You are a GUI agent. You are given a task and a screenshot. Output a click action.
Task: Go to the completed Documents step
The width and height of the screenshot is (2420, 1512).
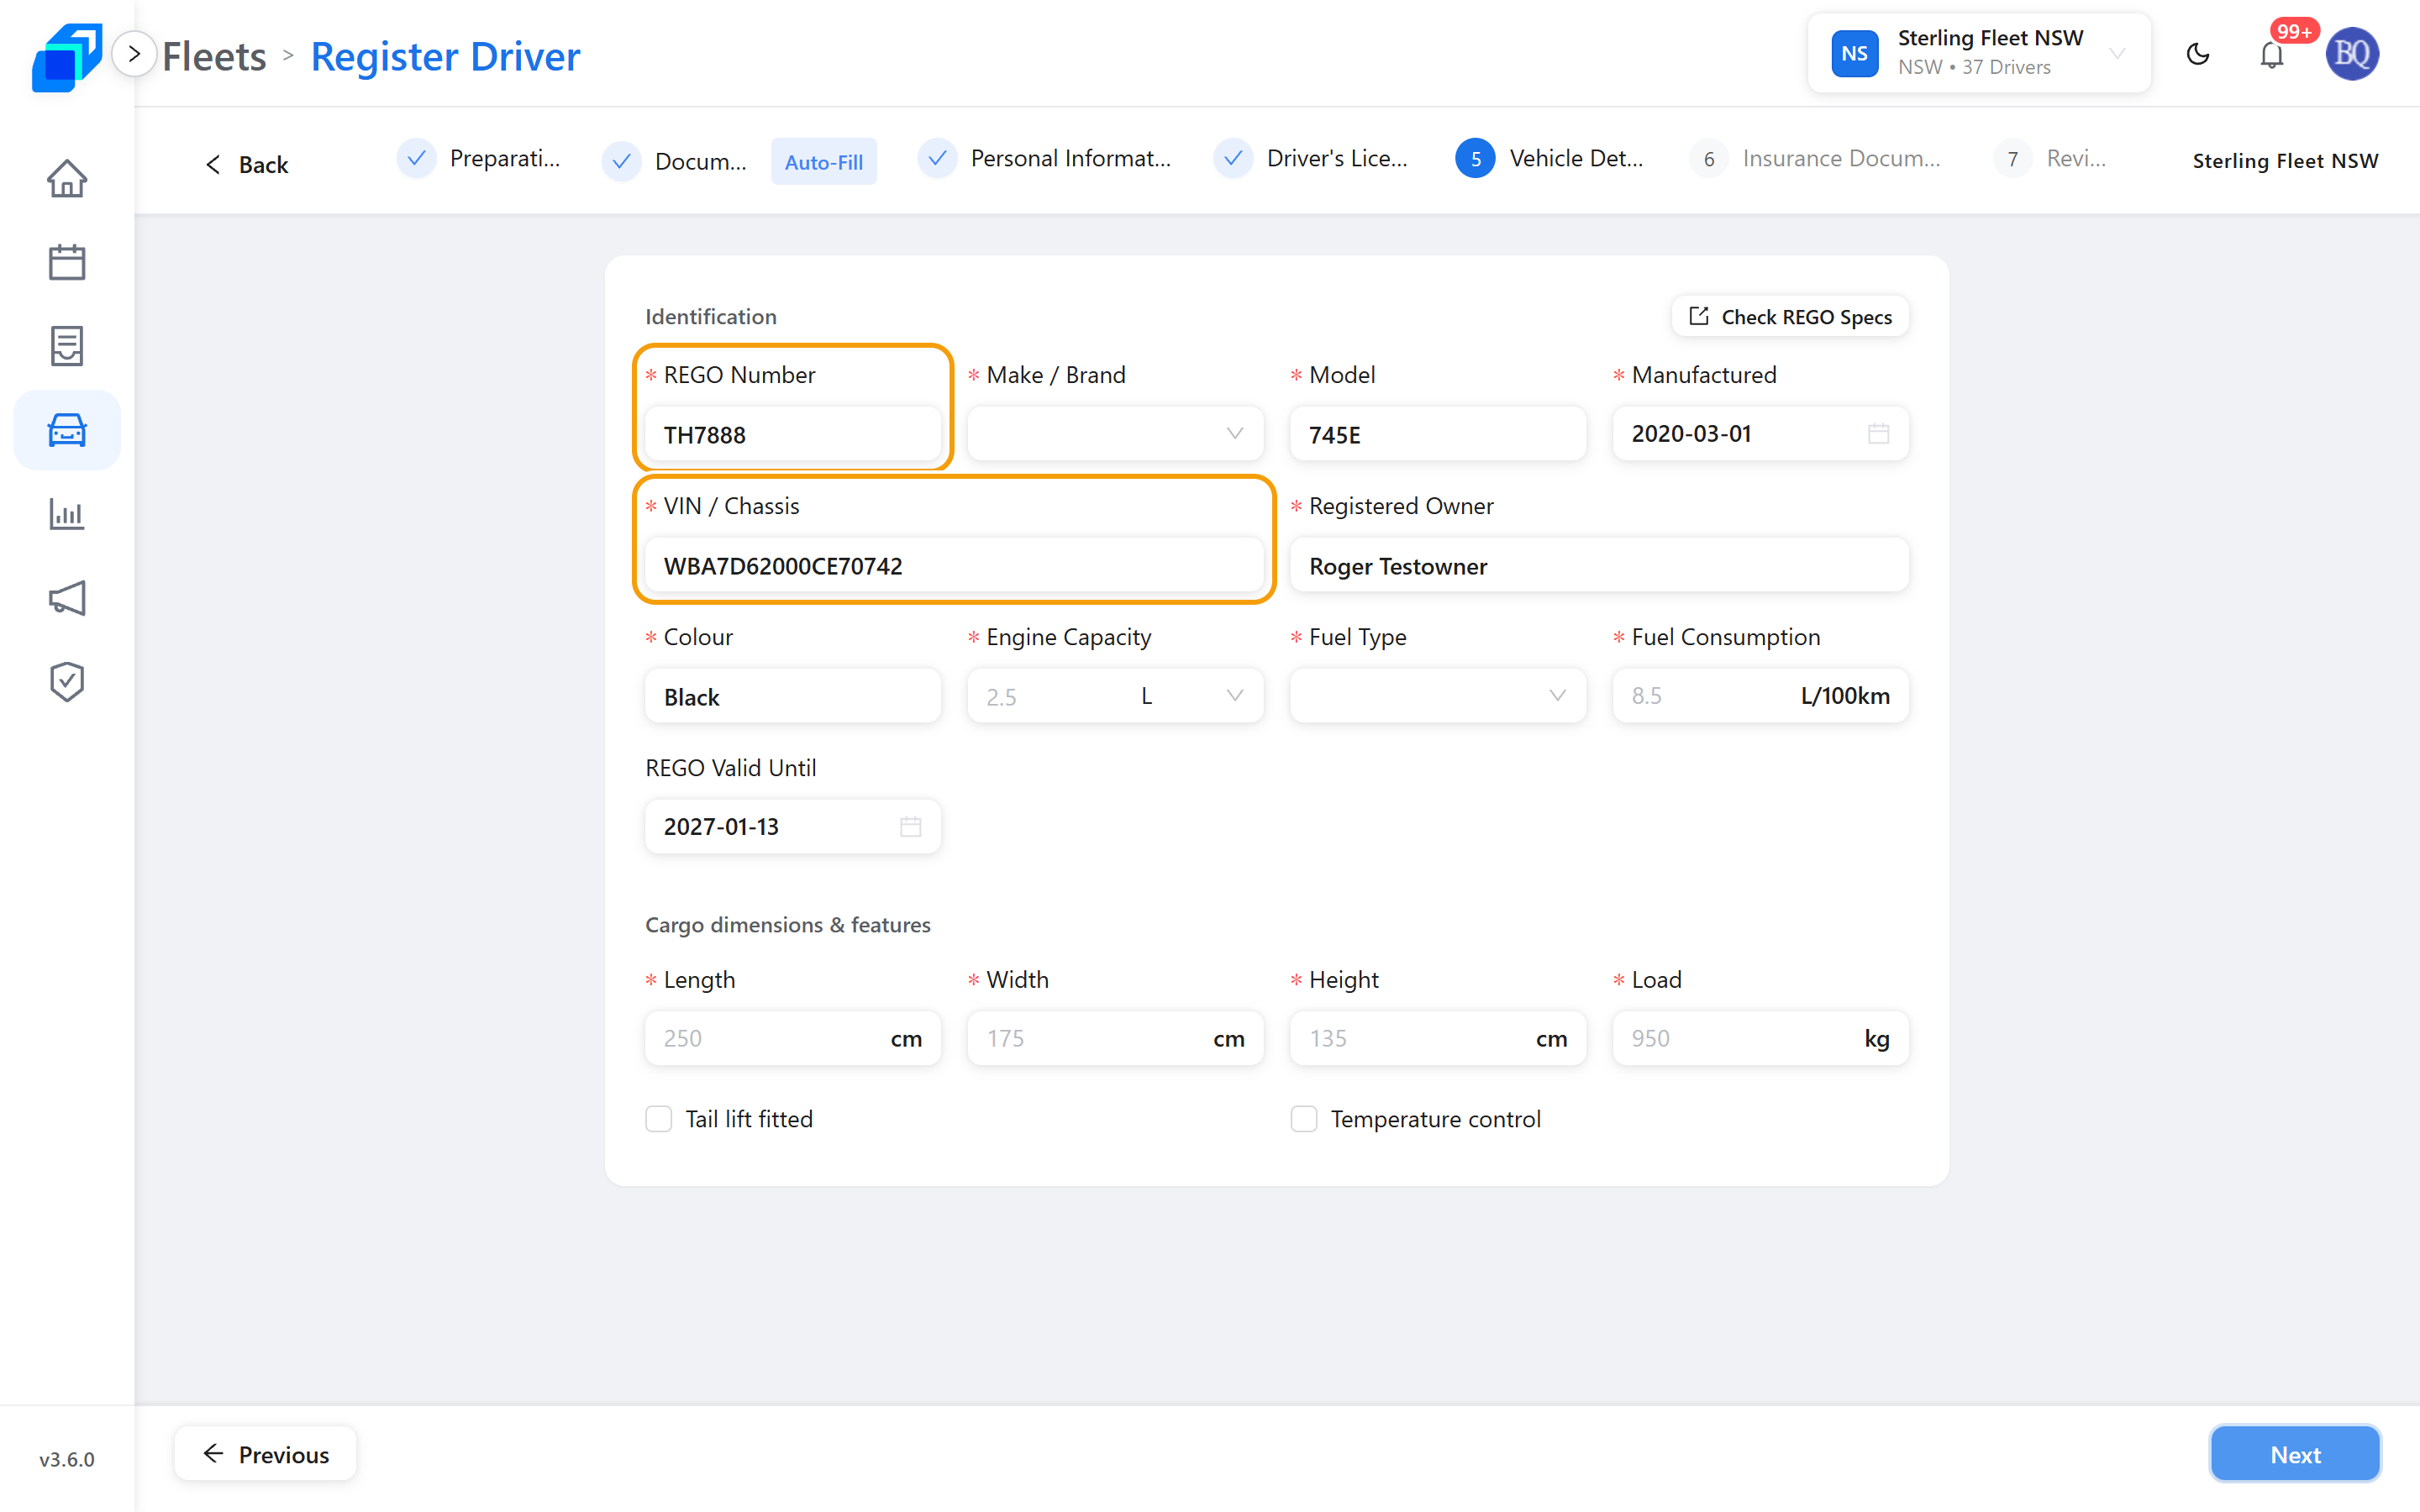pyautogui.click(x=675, y=161)
